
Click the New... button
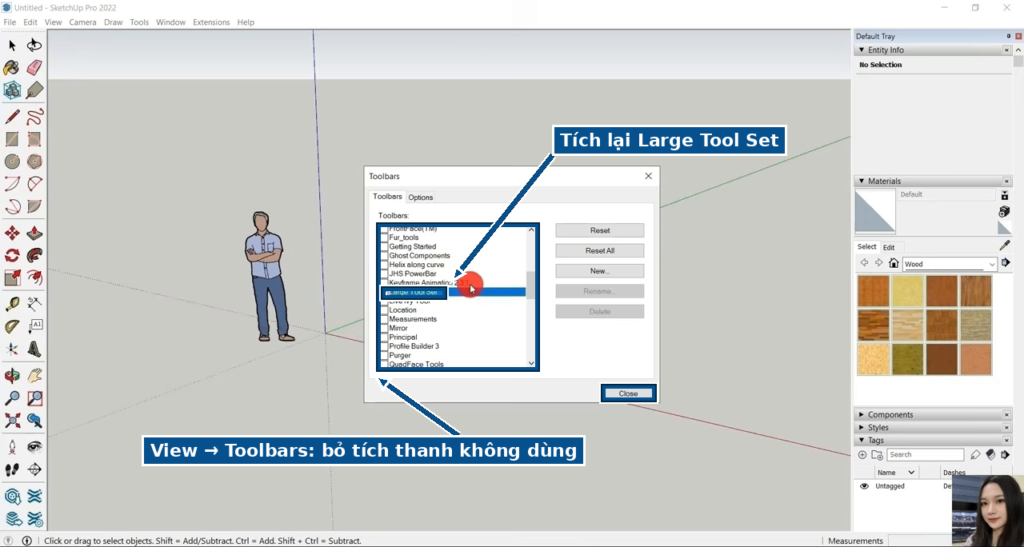(x=600, y=271)
